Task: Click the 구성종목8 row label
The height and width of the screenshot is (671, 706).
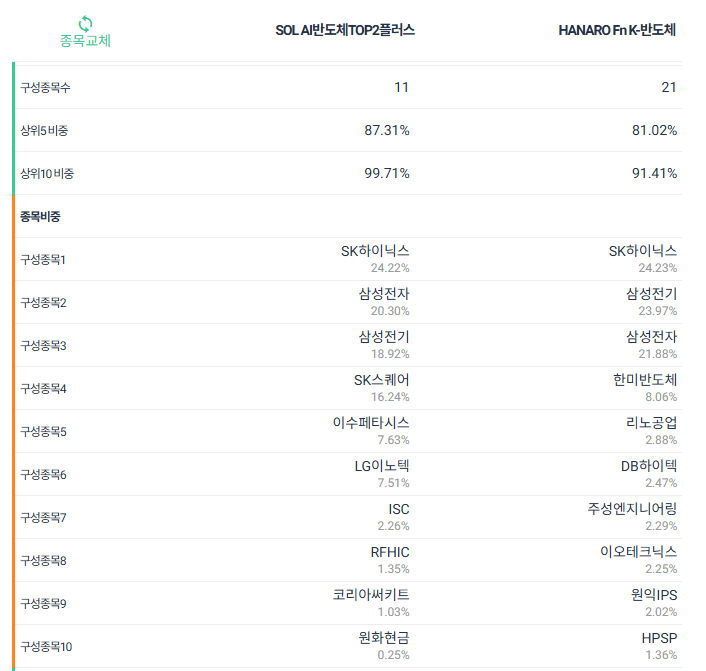Action: (44, 561)
